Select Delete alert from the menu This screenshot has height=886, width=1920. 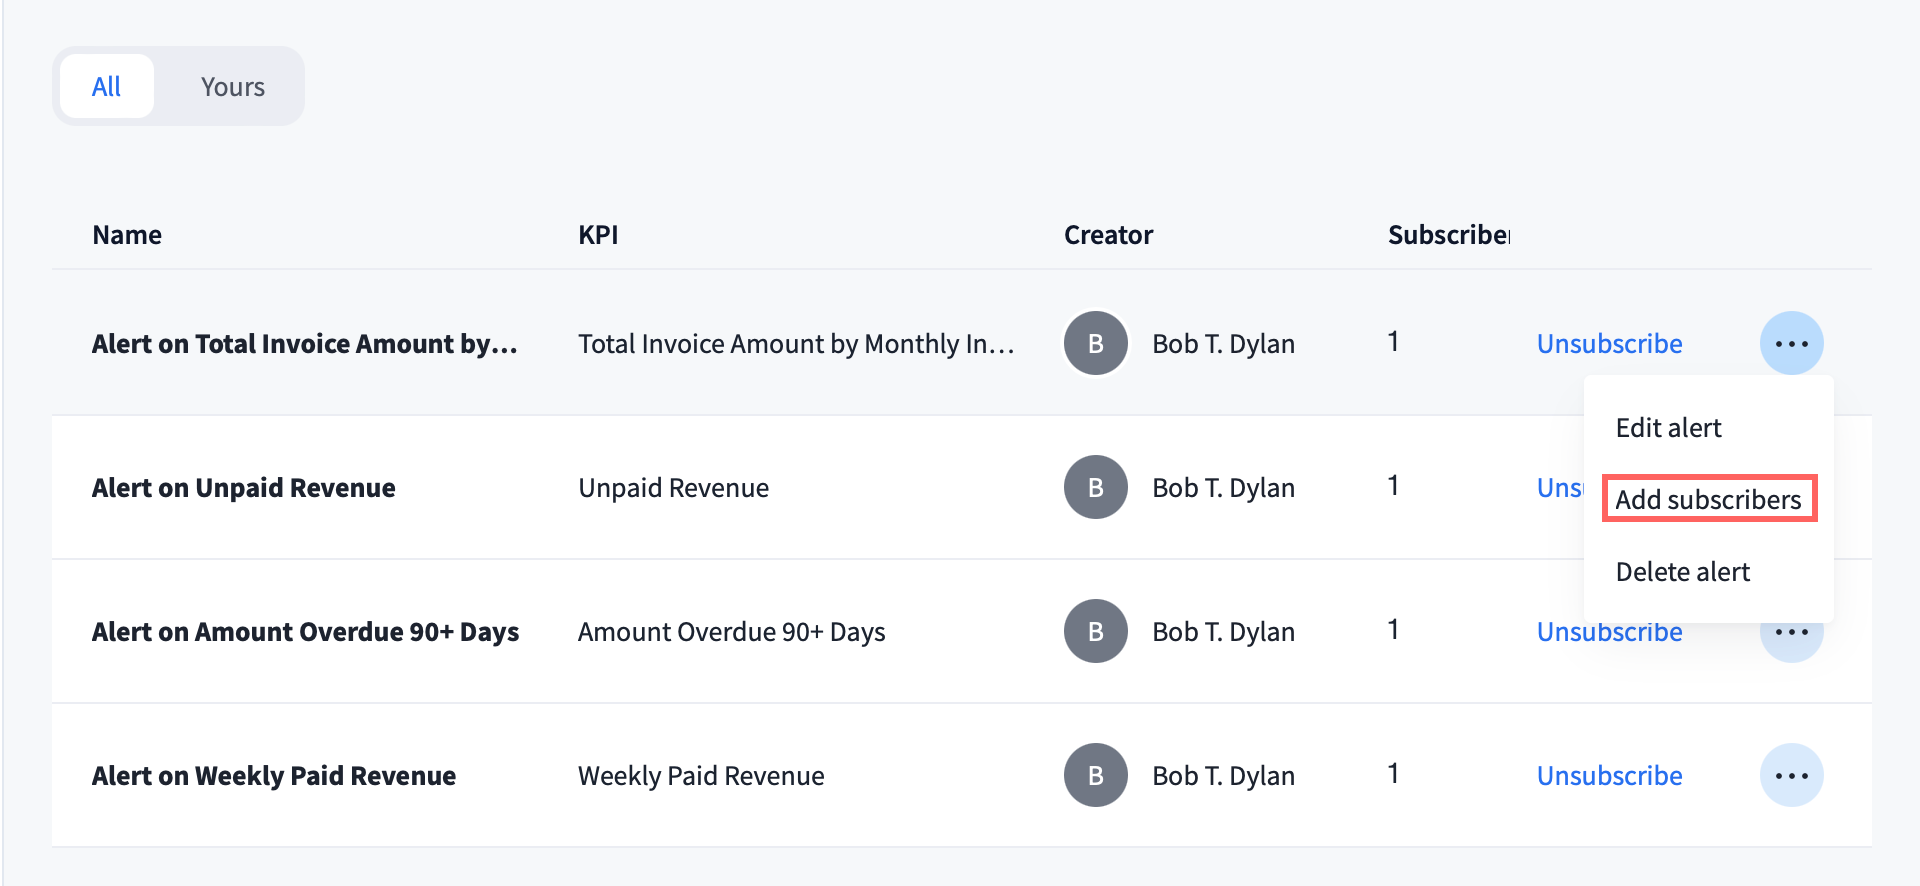1682,572
